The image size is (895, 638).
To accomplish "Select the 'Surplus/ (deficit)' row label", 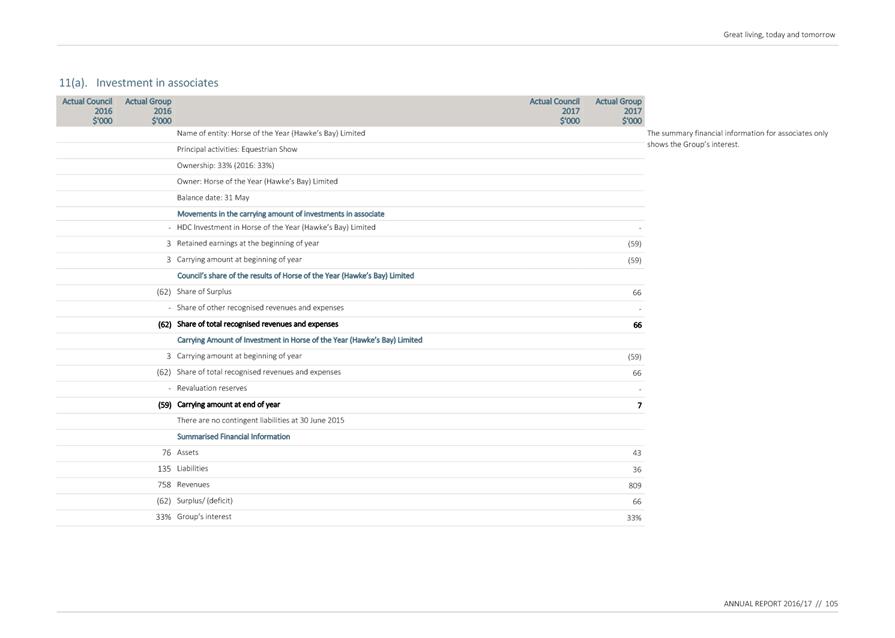I will click(x=205, y=501).
